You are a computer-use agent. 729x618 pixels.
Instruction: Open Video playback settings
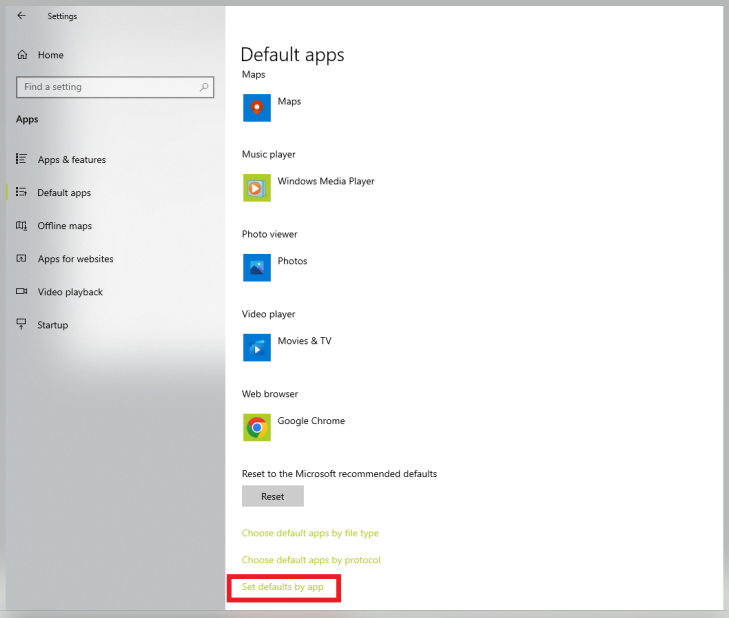[x=70, y=292]
